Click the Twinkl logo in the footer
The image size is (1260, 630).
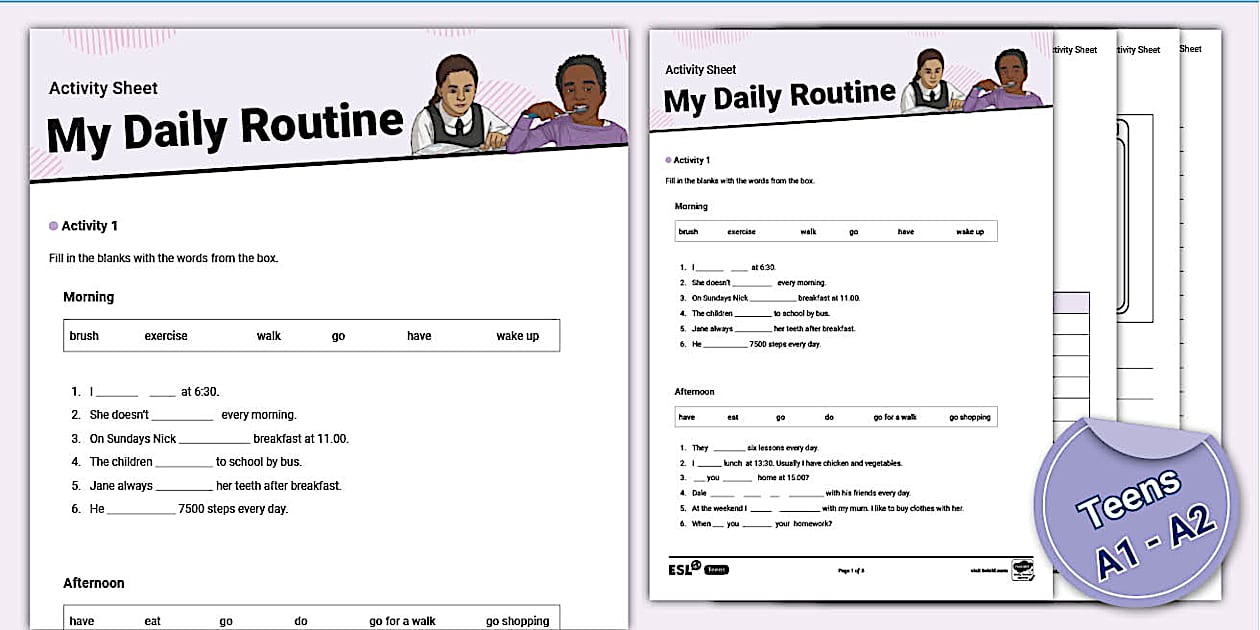pos(1021,569)
